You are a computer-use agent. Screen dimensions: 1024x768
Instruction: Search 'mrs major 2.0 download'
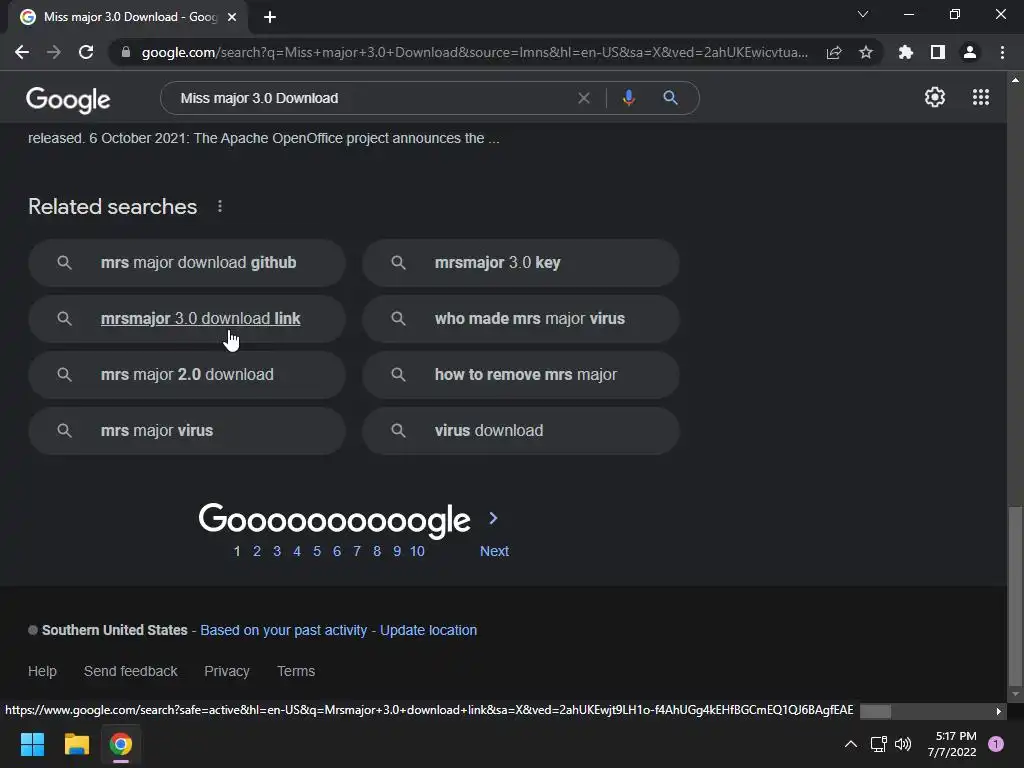pyautogui.click(x=187, y=375)
